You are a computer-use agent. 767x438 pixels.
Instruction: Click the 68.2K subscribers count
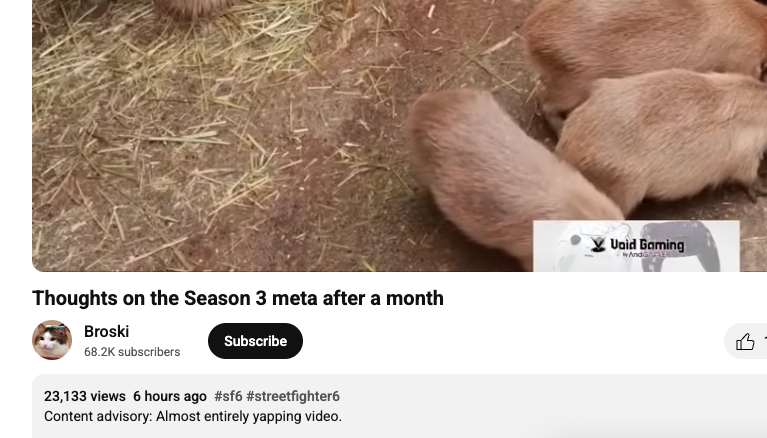tap(132, 352)
